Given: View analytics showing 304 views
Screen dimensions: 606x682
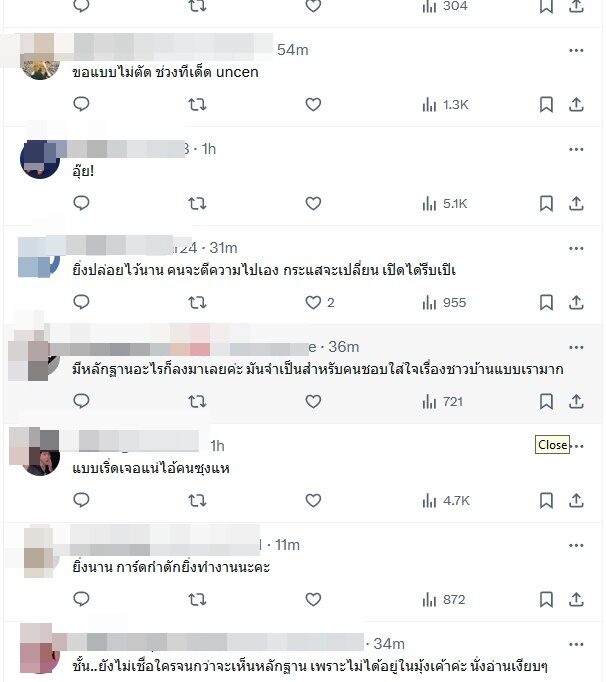Looking at the screenshot, I should [445, 6].
